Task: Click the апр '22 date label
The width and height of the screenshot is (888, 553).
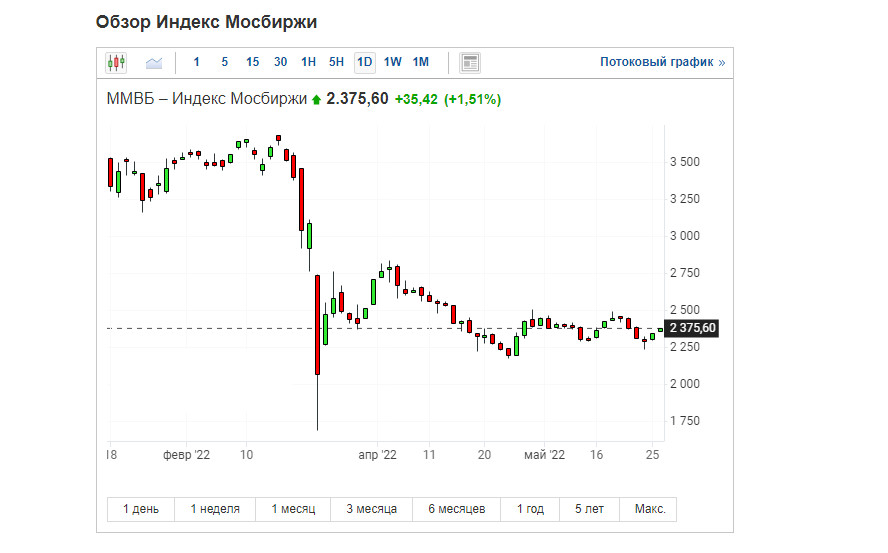Action: coord(378,455)
